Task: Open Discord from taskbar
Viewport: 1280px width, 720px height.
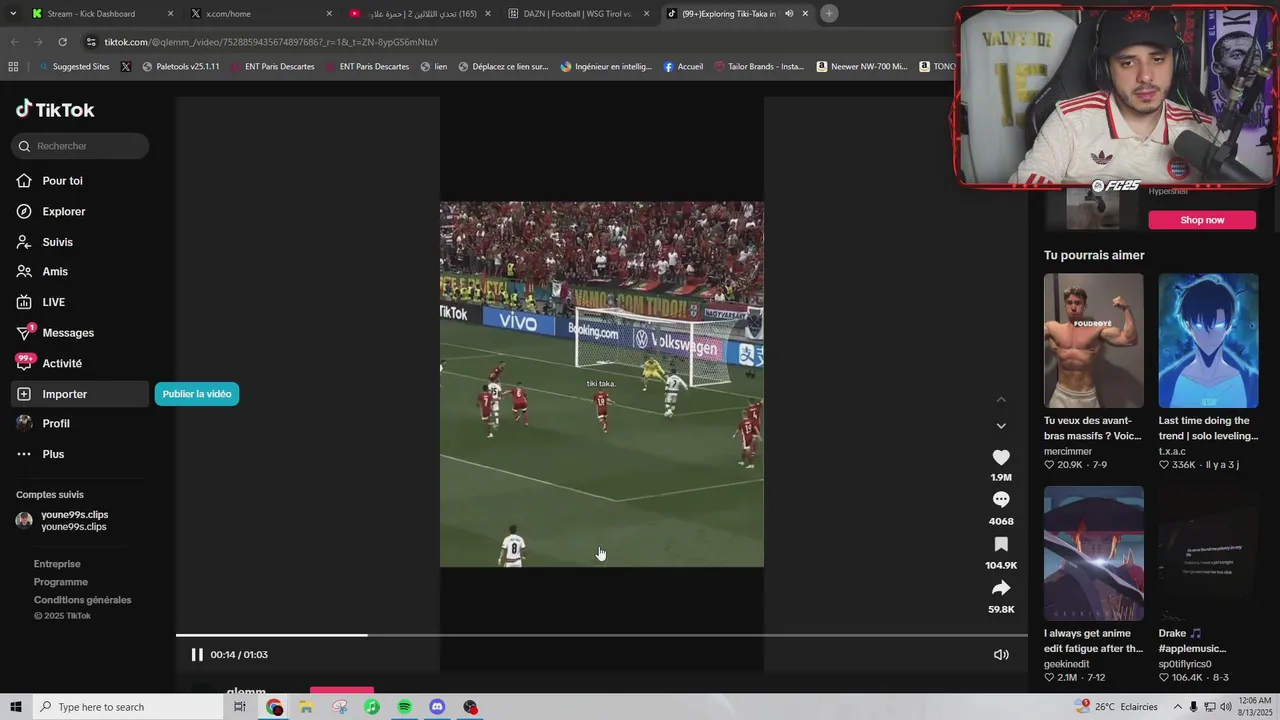Action: (437, 707)
